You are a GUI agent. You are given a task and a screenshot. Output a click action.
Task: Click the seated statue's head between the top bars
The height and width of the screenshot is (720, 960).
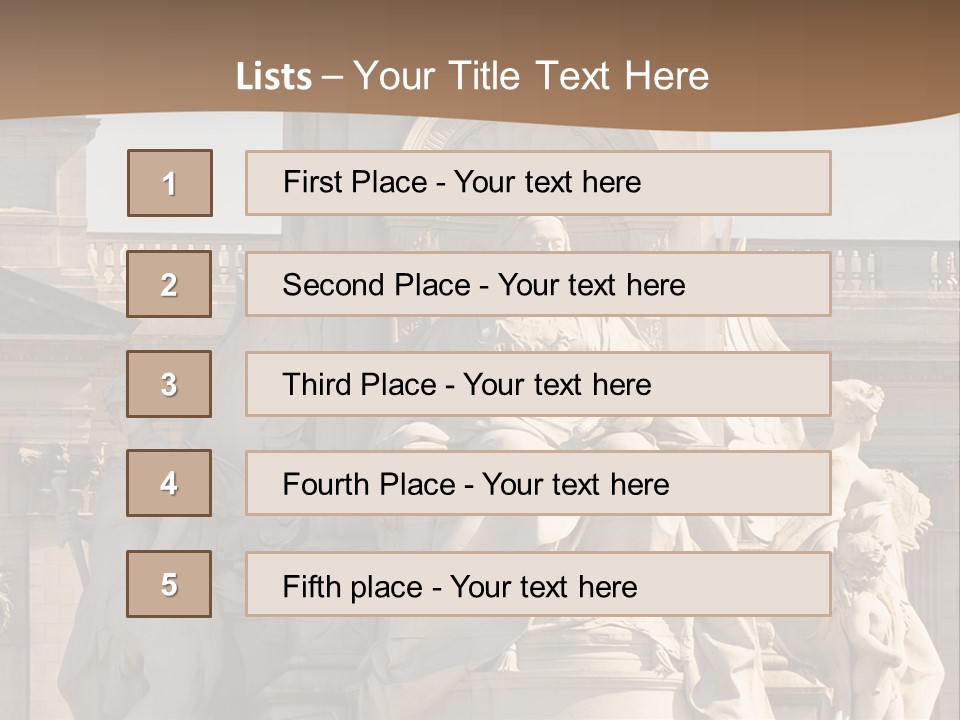(x=540, y=233)
